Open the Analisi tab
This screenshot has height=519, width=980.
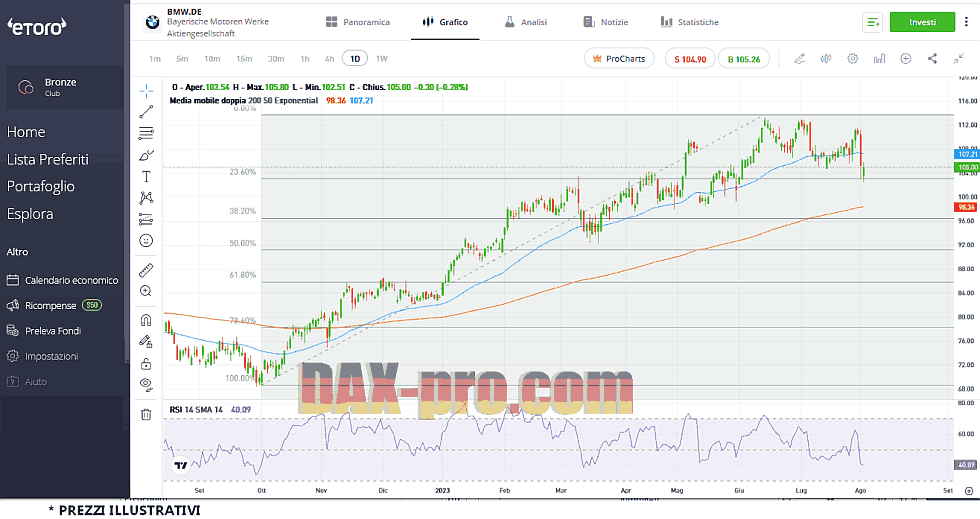coord(526,22)
